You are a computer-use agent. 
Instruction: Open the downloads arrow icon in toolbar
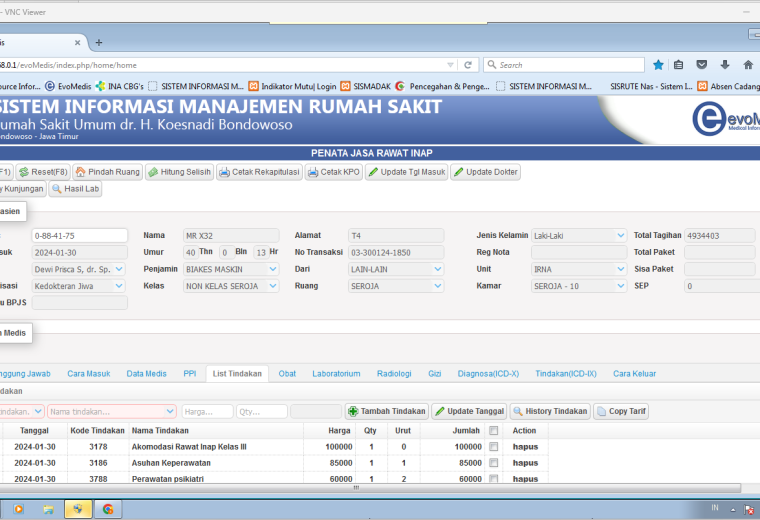[725, 65]
